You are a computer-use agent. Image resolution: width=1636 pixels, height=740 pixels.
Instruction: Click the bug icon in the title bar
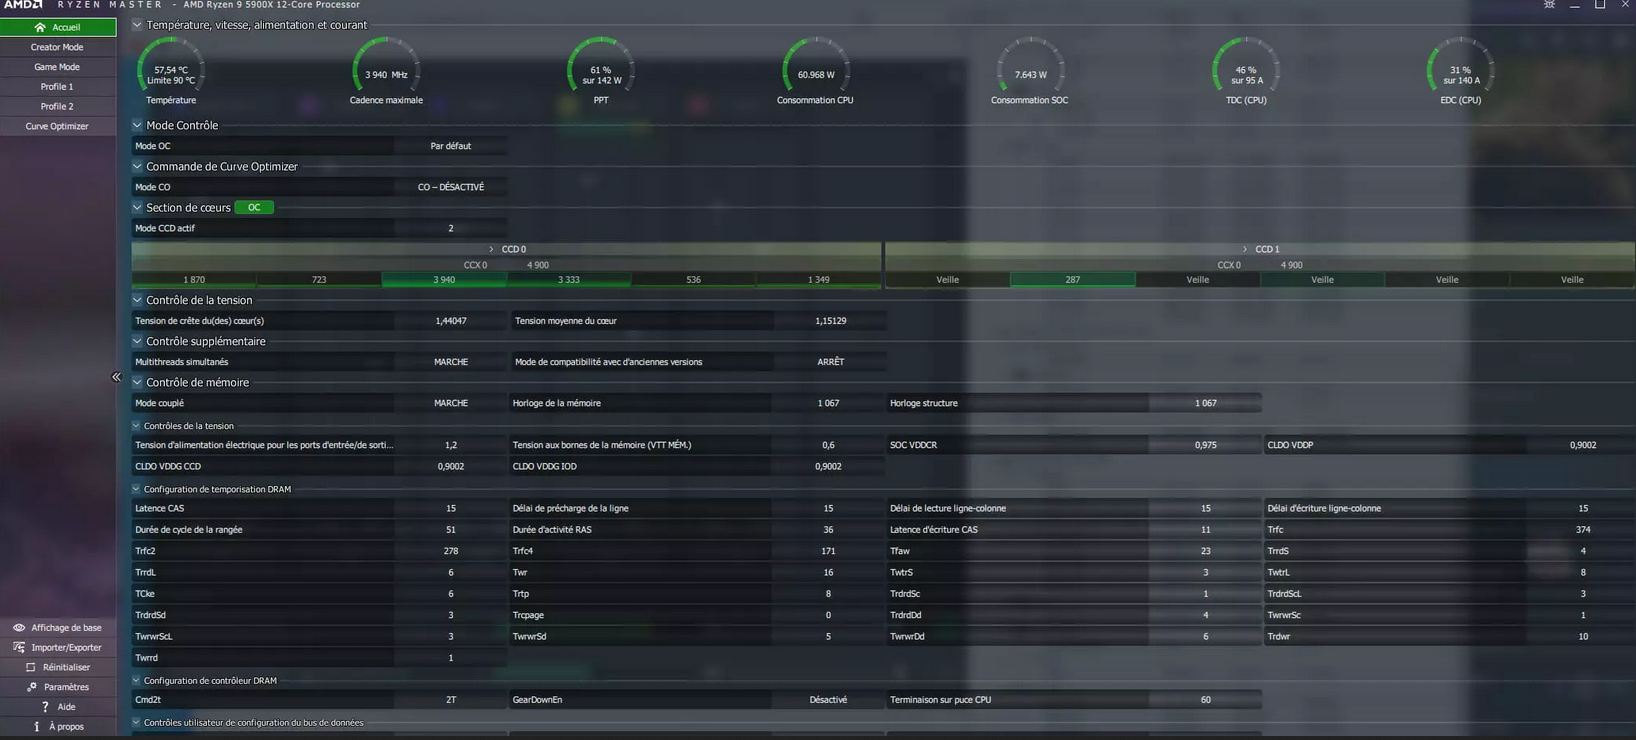tap(1549, 5)
